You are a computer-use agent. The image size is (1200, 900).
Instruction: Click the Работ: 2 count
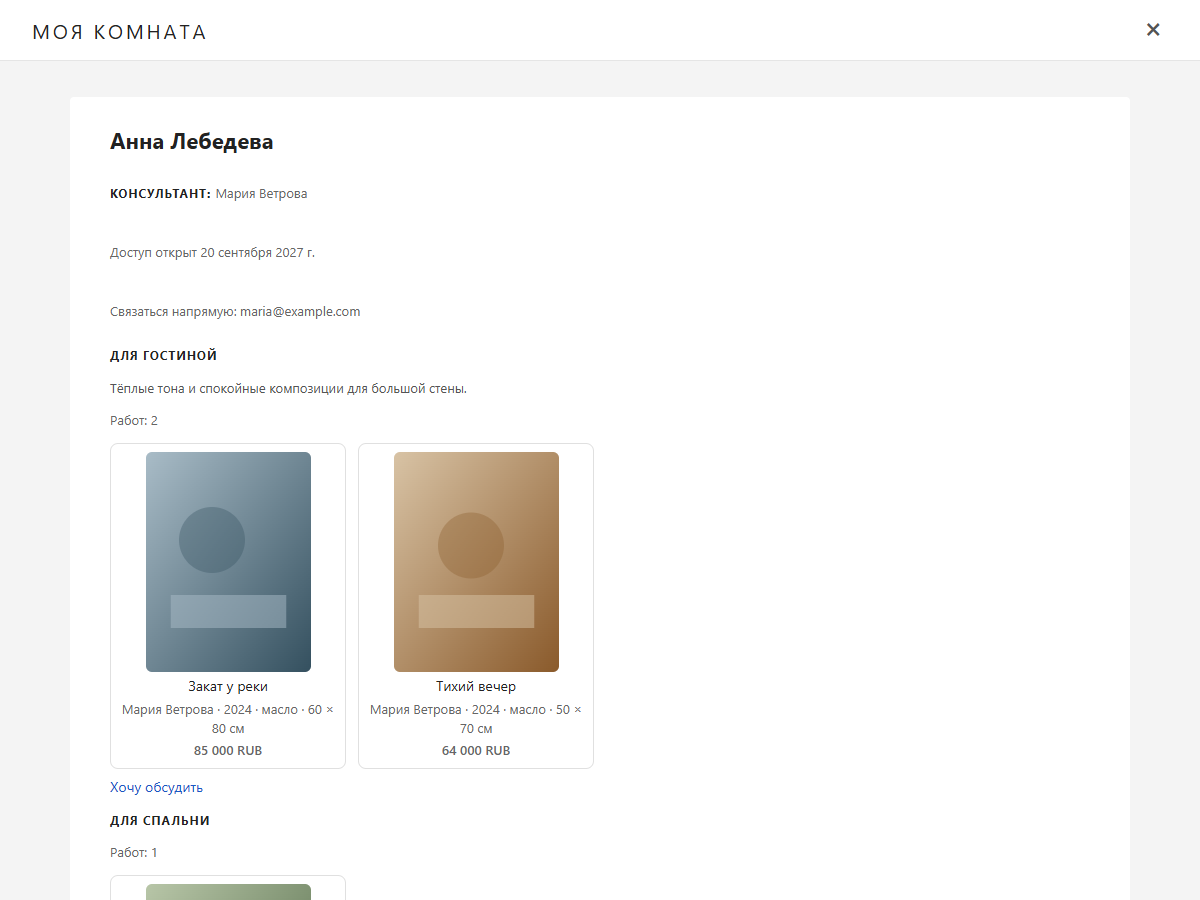pyautogui.click(x=134, y=421)
